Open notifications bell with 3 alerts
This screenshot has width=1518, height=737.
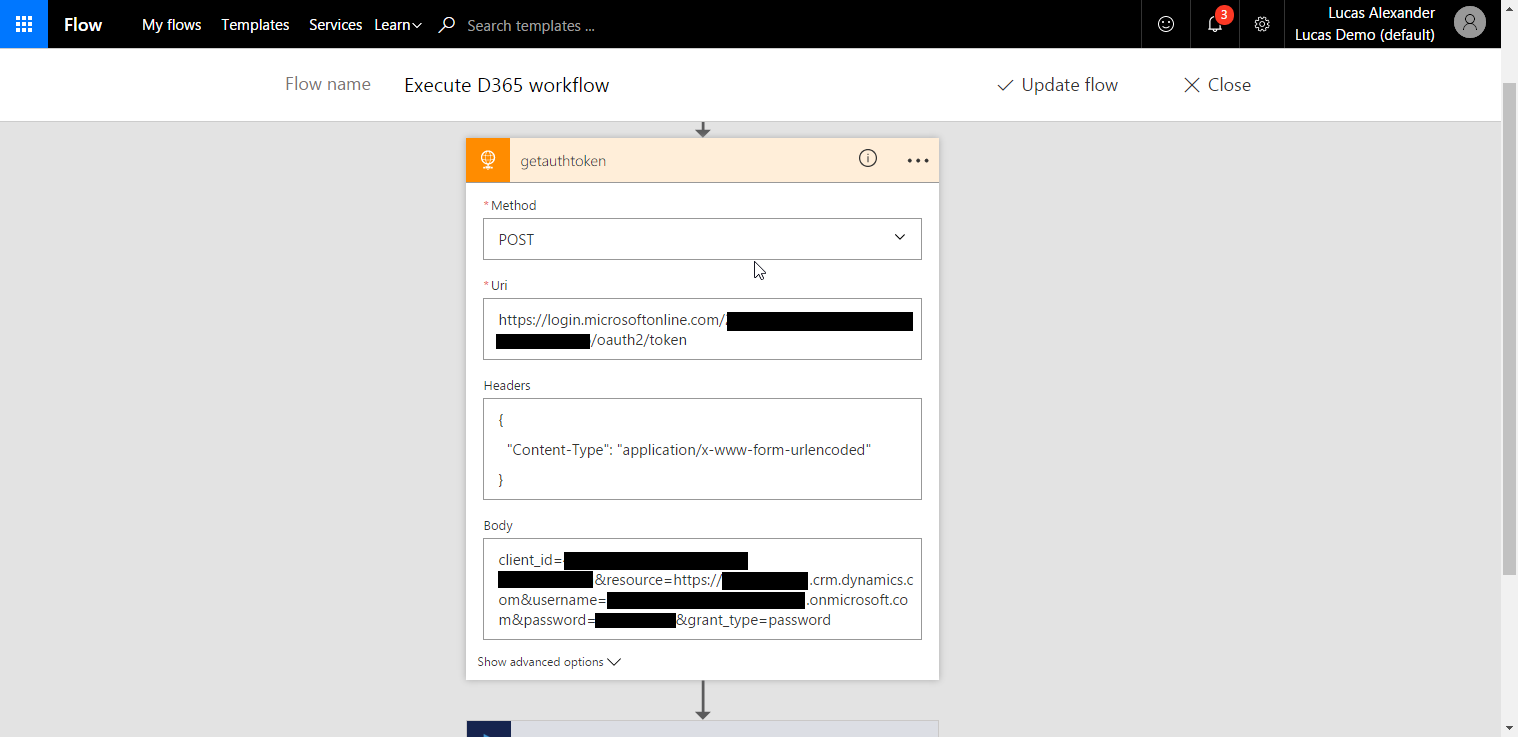pyautogui.click(x=1215, y=24)
